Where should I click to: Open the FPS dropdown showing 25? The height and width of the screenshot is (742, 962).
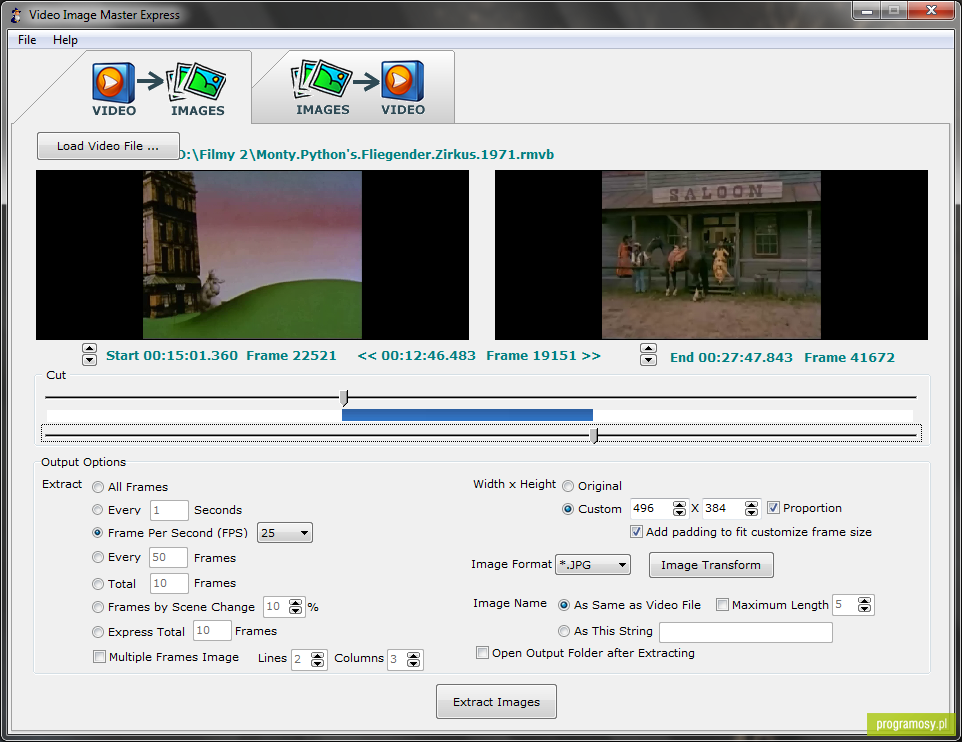coord(285,533)
